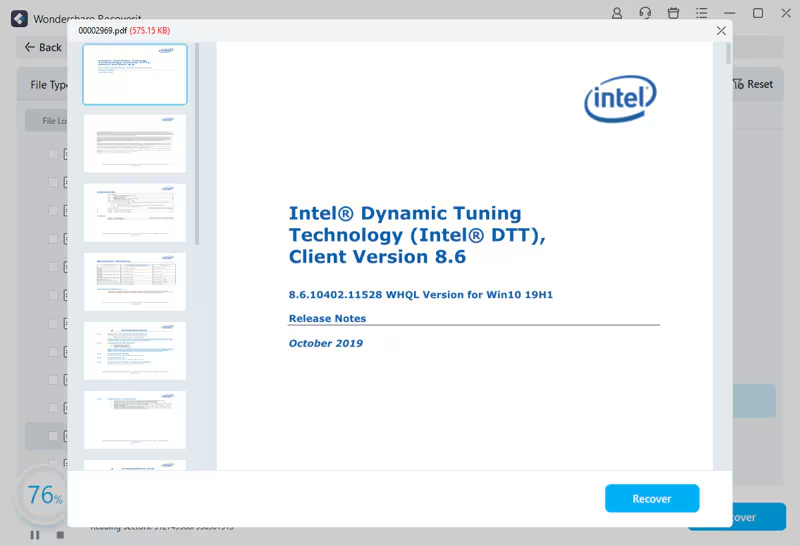Select the first page thumbnail
The height and width of the screenshot is (546, 800).
[x=134, y=74]
